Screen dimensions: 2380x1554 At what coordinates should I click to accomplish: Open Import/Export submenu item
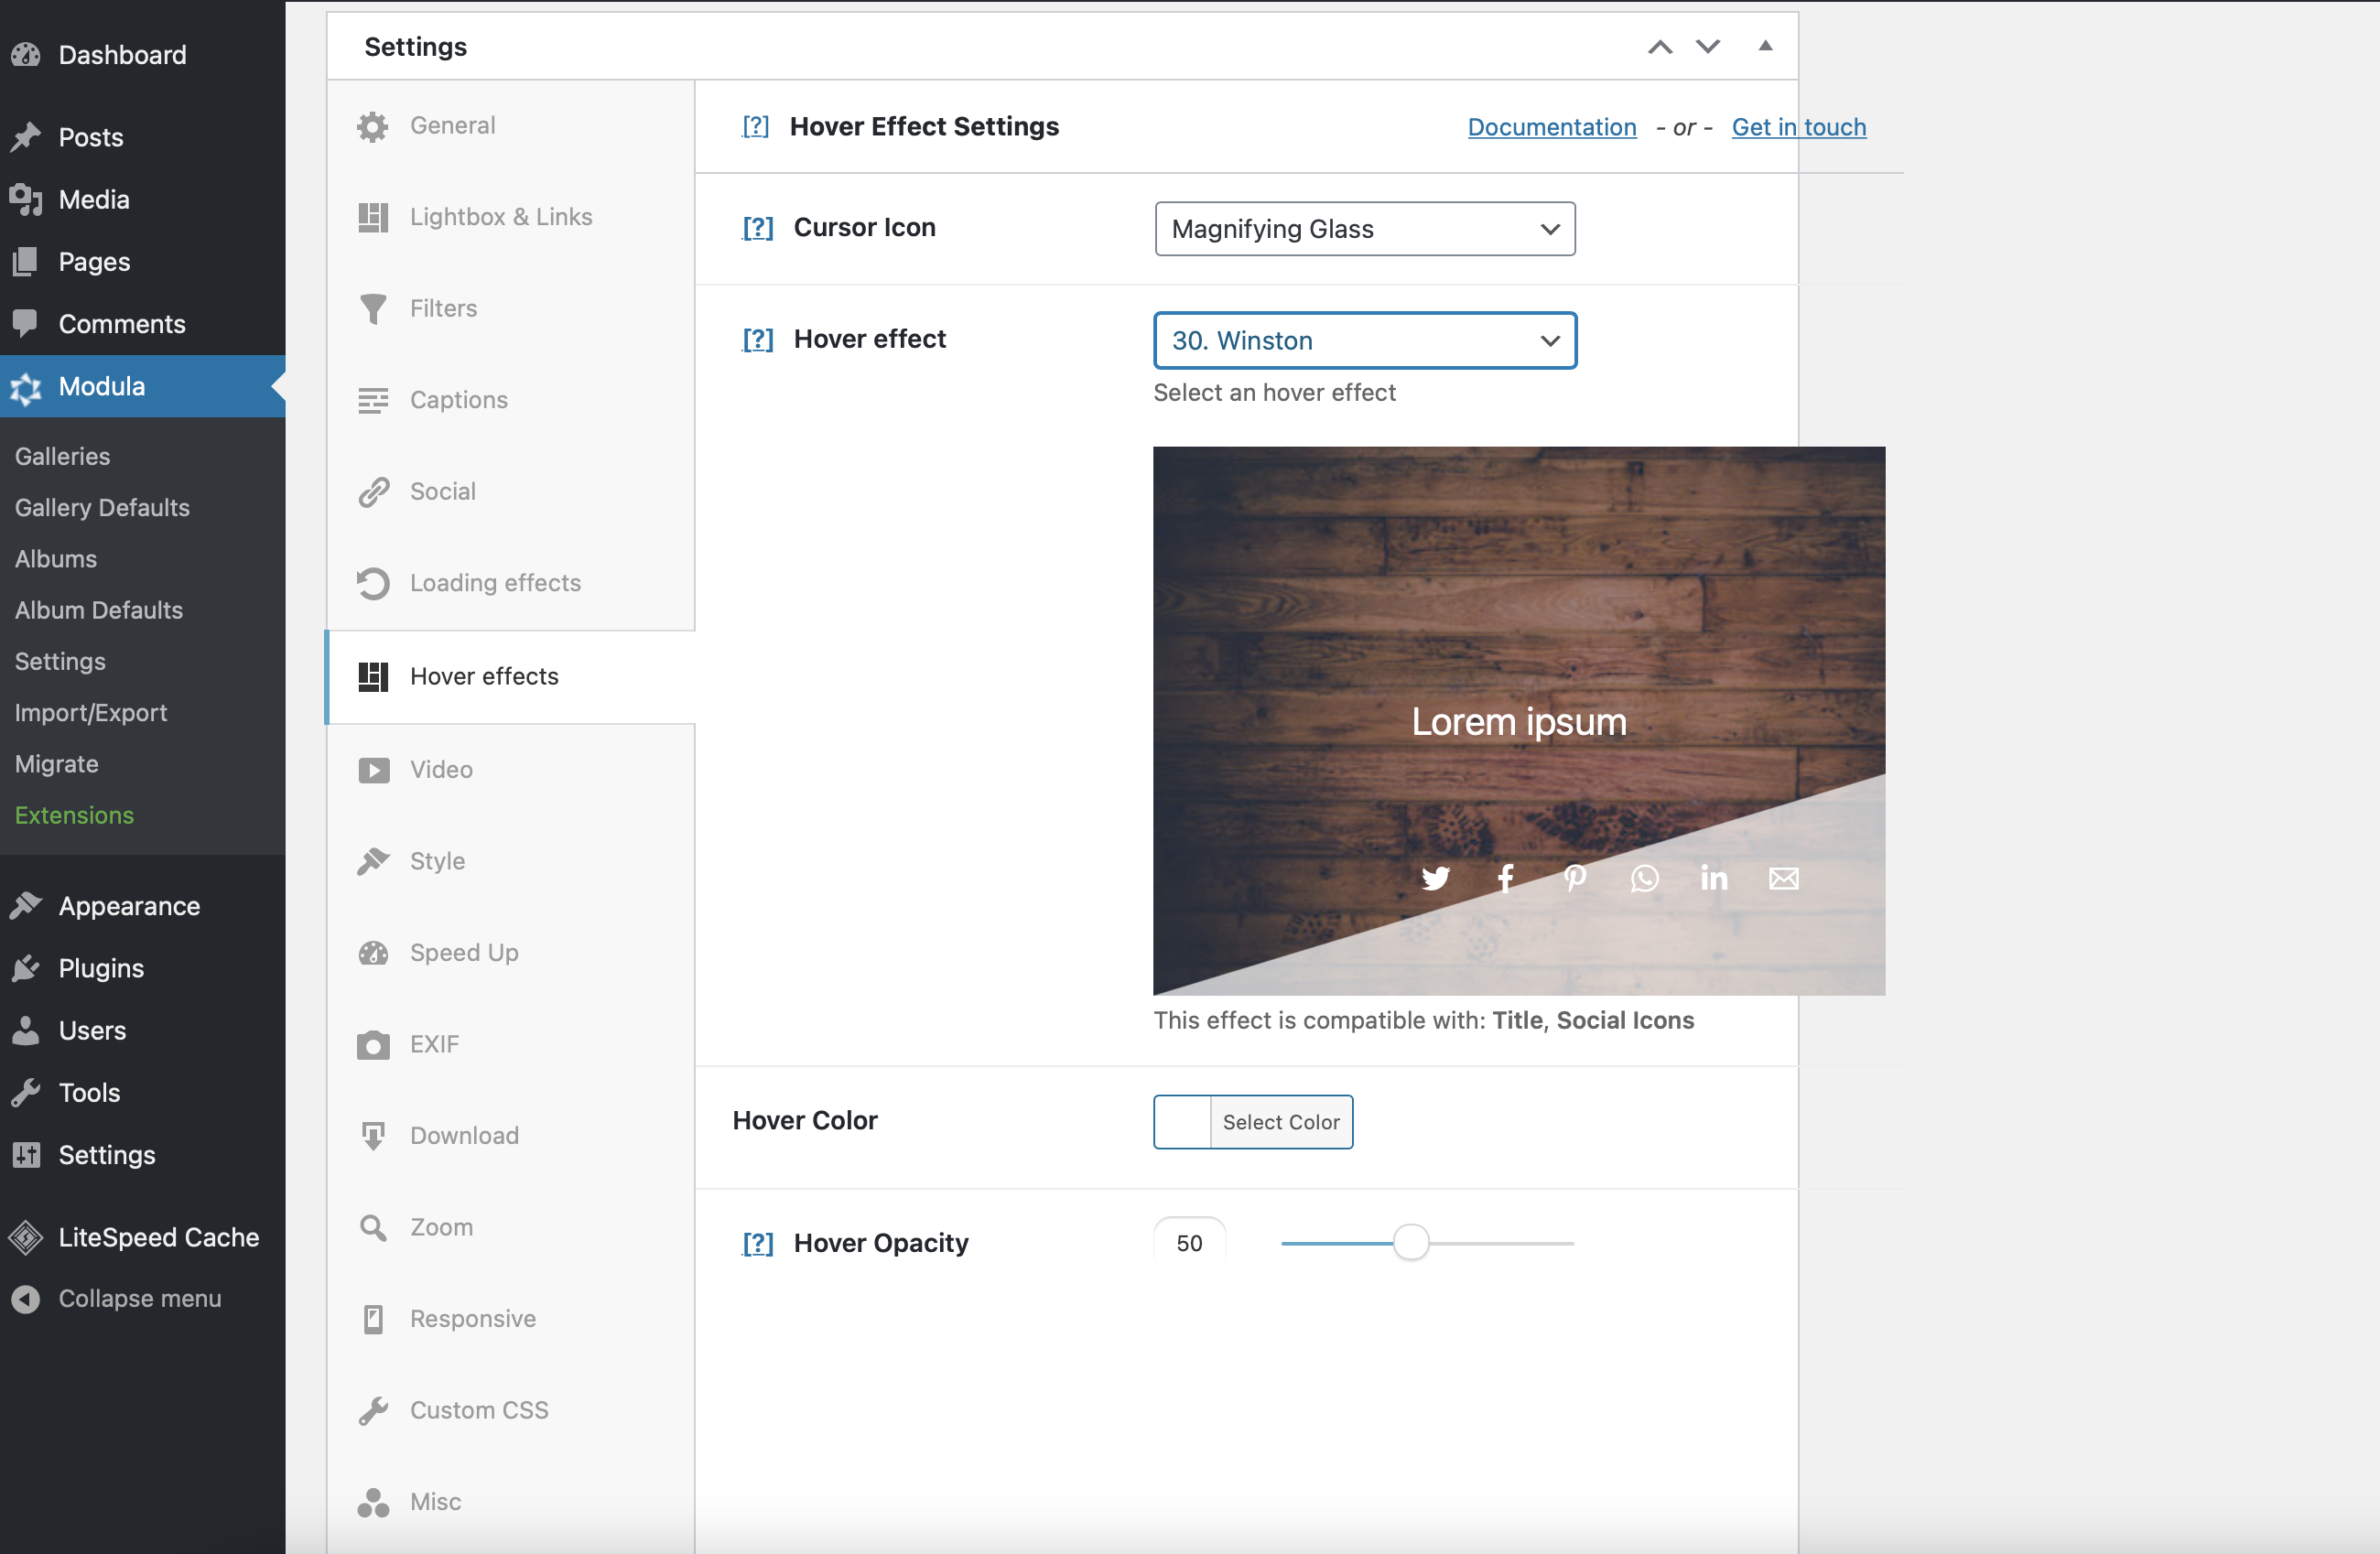91,713
